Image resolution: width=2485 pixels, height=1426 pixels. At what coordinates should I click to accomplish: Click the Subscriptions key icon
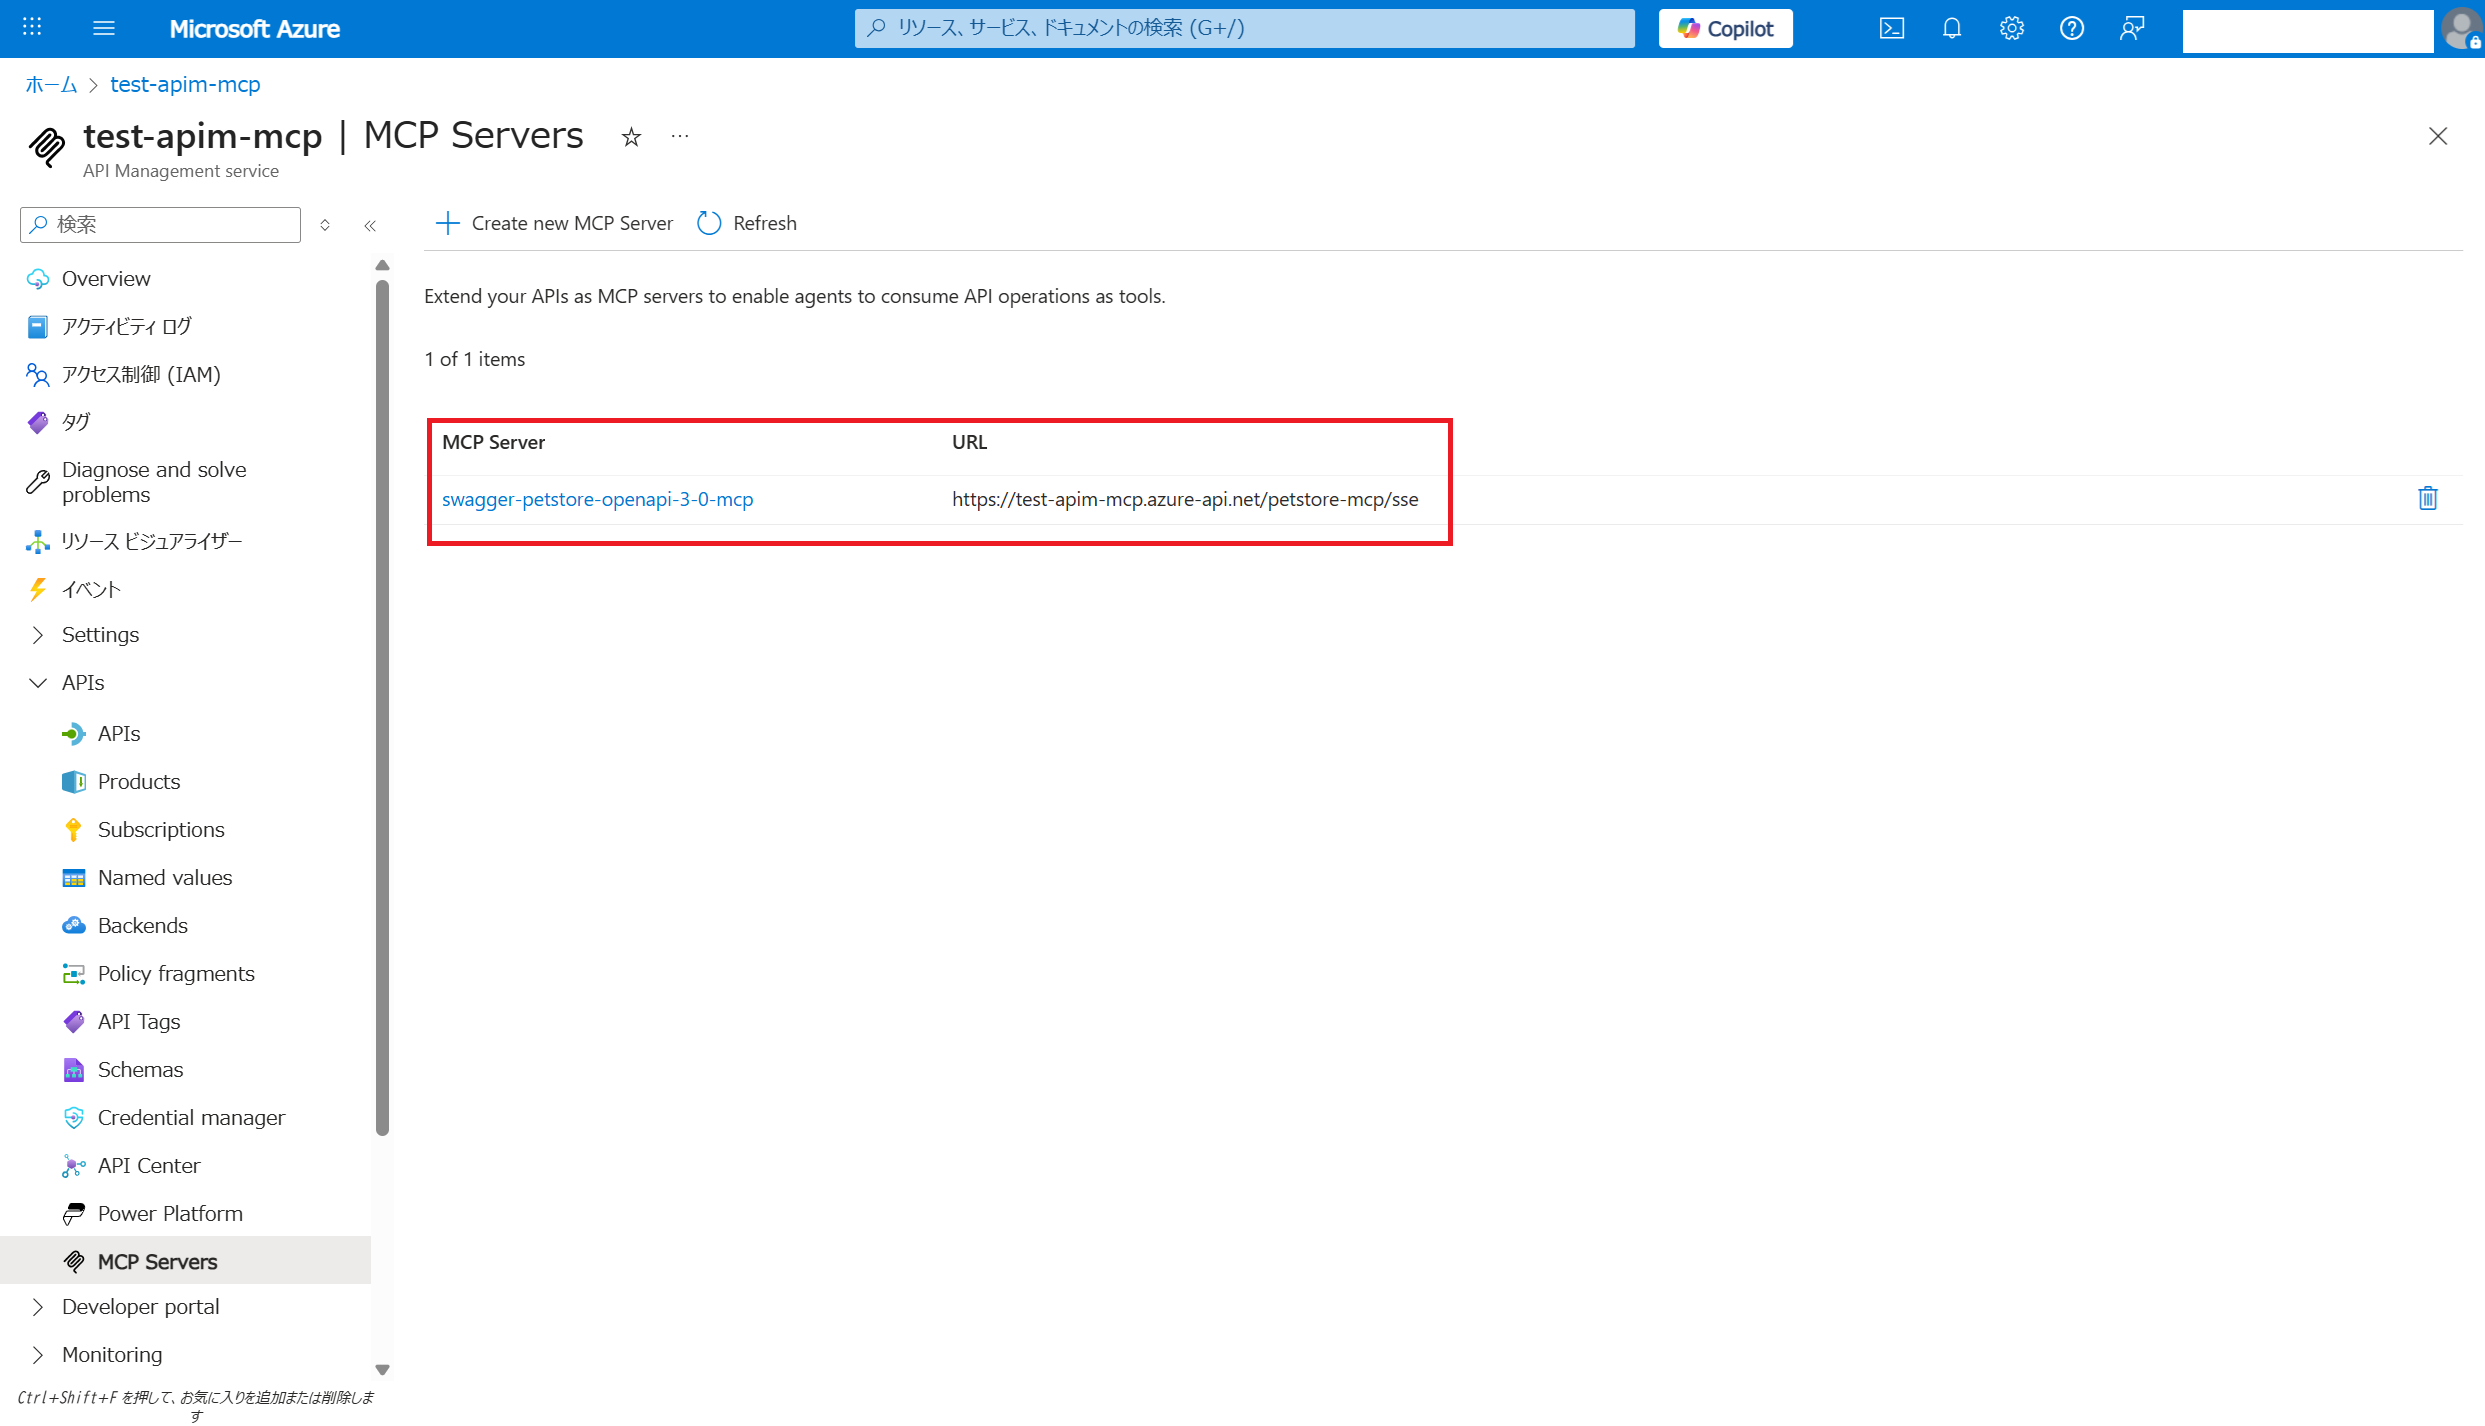[74, 830]
